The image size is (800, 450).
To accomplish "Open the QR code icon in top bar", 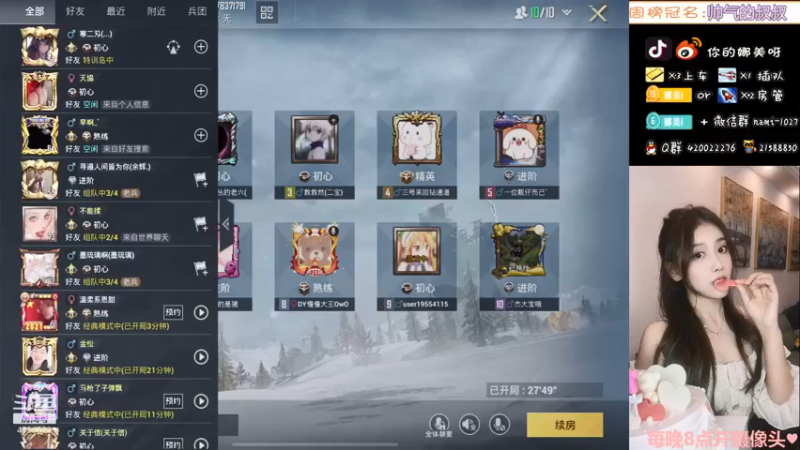I will coord(267,13).
